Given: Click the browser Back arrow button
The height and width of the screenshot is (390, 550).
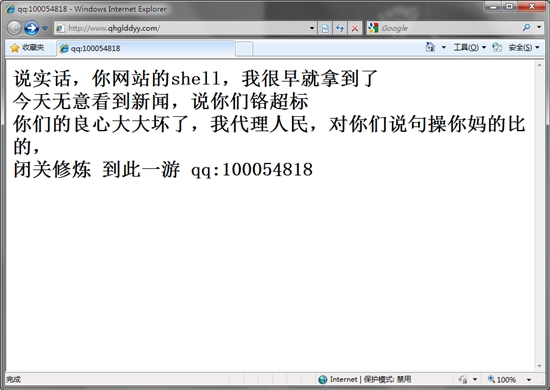Looking at the screenshot, I should tap(14, 28).
